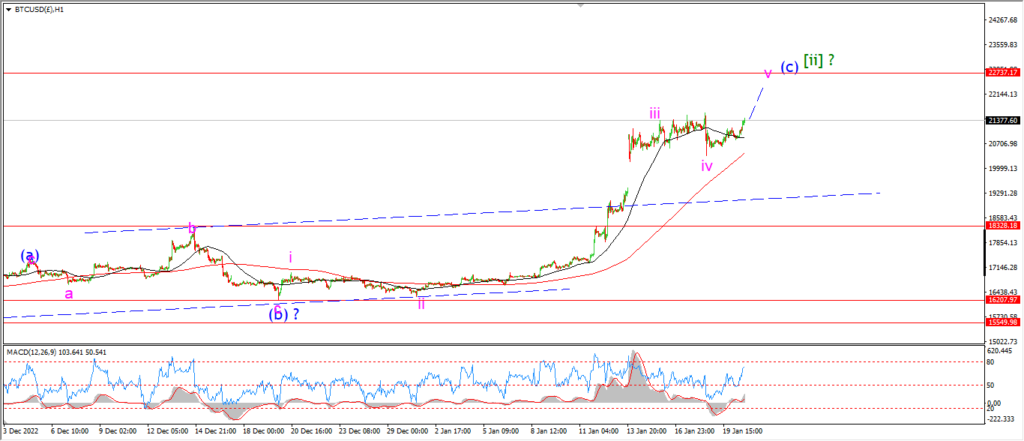Click the blue (b) ? wave label
This screenshot has height=441, width=1024.
[x=284, y=314]
